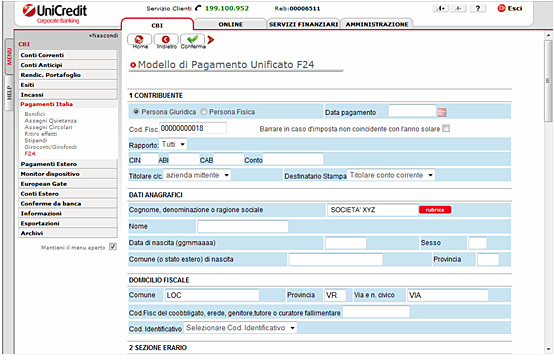The image size is (554, 360).
Task: Open European Gate menu item
Action: click(x=67, y=183)
